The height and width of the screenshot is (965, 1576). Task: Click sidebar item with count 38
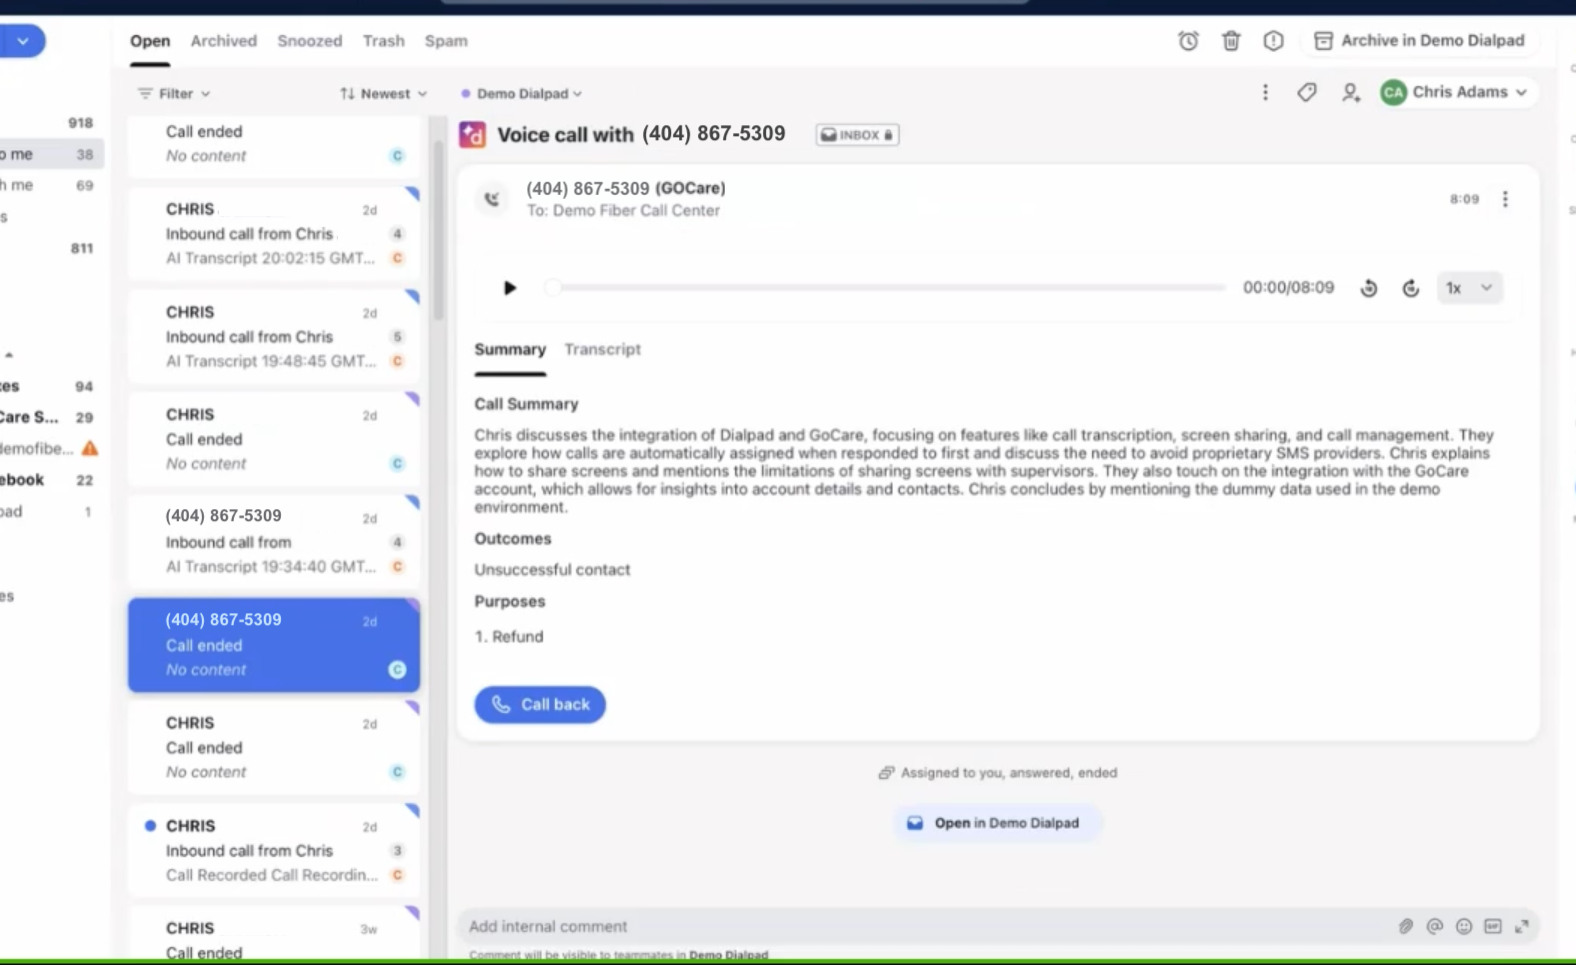click(x=50, y=154)
